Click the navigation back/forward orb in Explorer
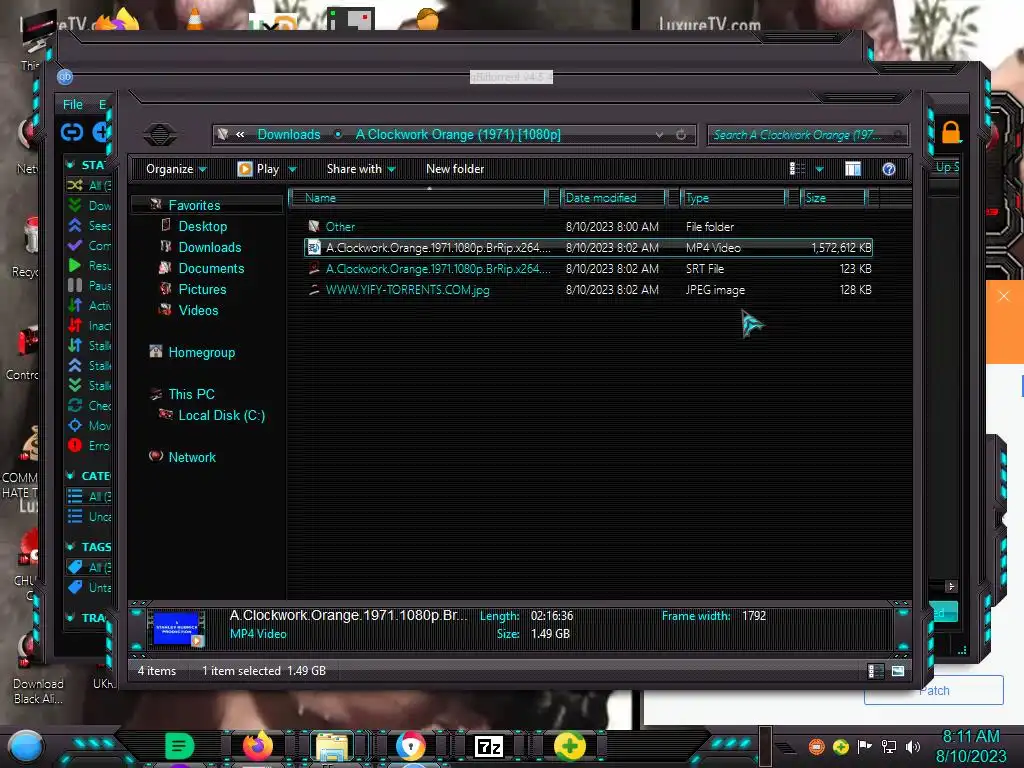1024x768 pixels. (x=159, y=134)
